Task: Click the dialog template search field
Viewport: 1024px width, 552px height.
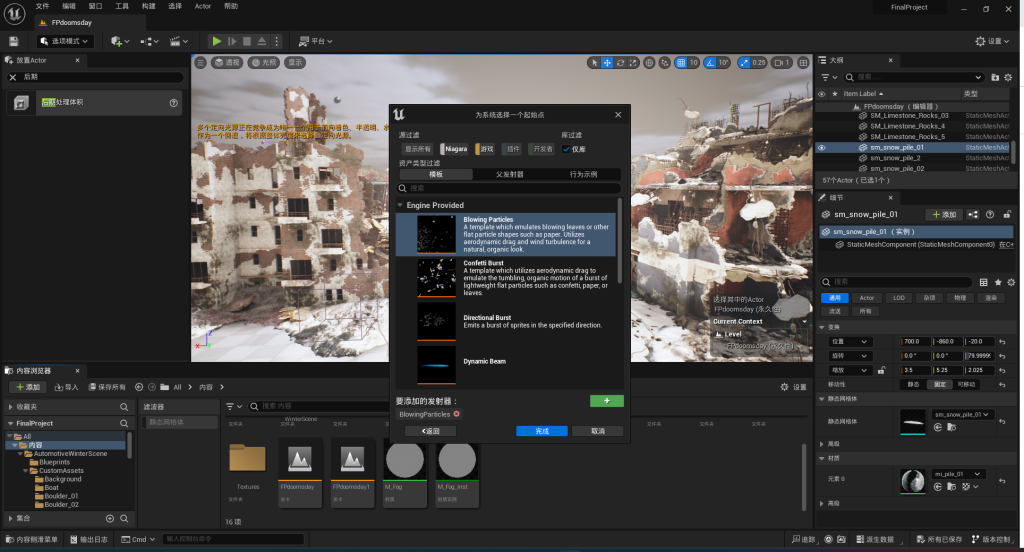Action: (x=509, y=188)
